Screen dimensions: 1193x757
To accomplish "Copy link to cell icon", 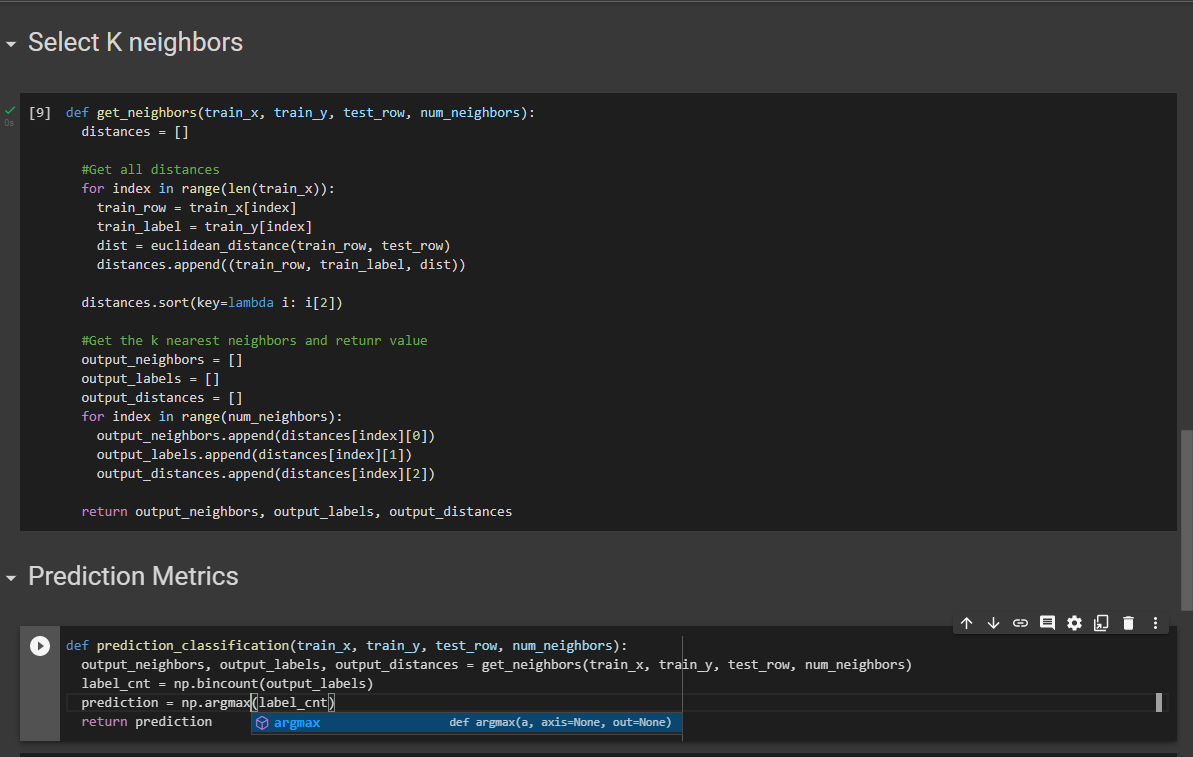I will click(1020, 623).
